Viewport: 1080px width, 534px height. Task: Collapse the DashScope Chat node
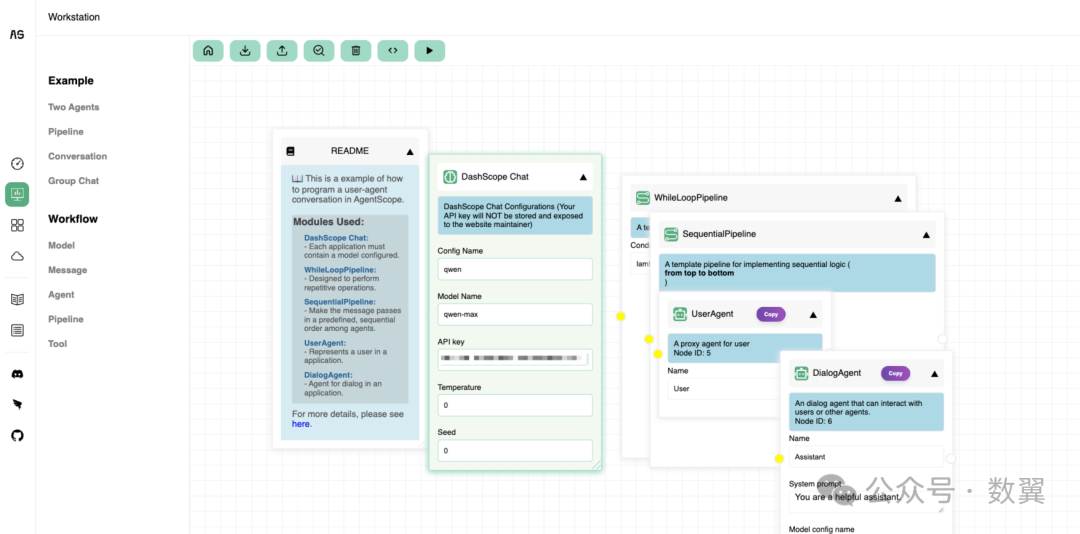tap(583, 177)
